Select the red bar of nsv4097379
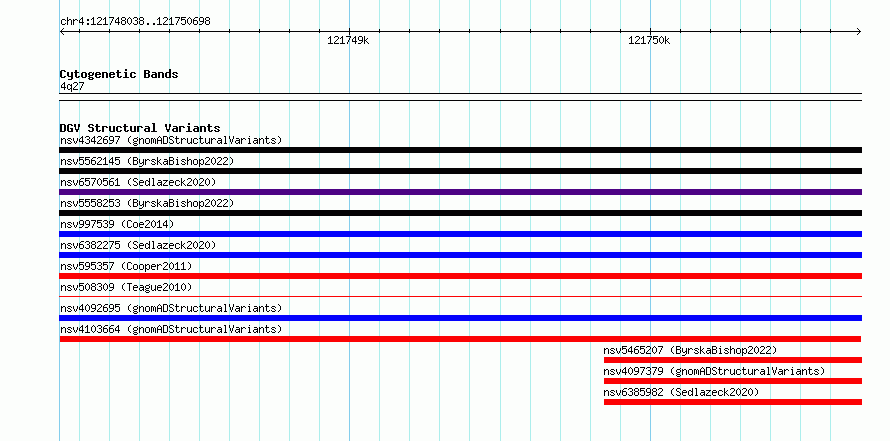890x441 pixels. (733, 381)
